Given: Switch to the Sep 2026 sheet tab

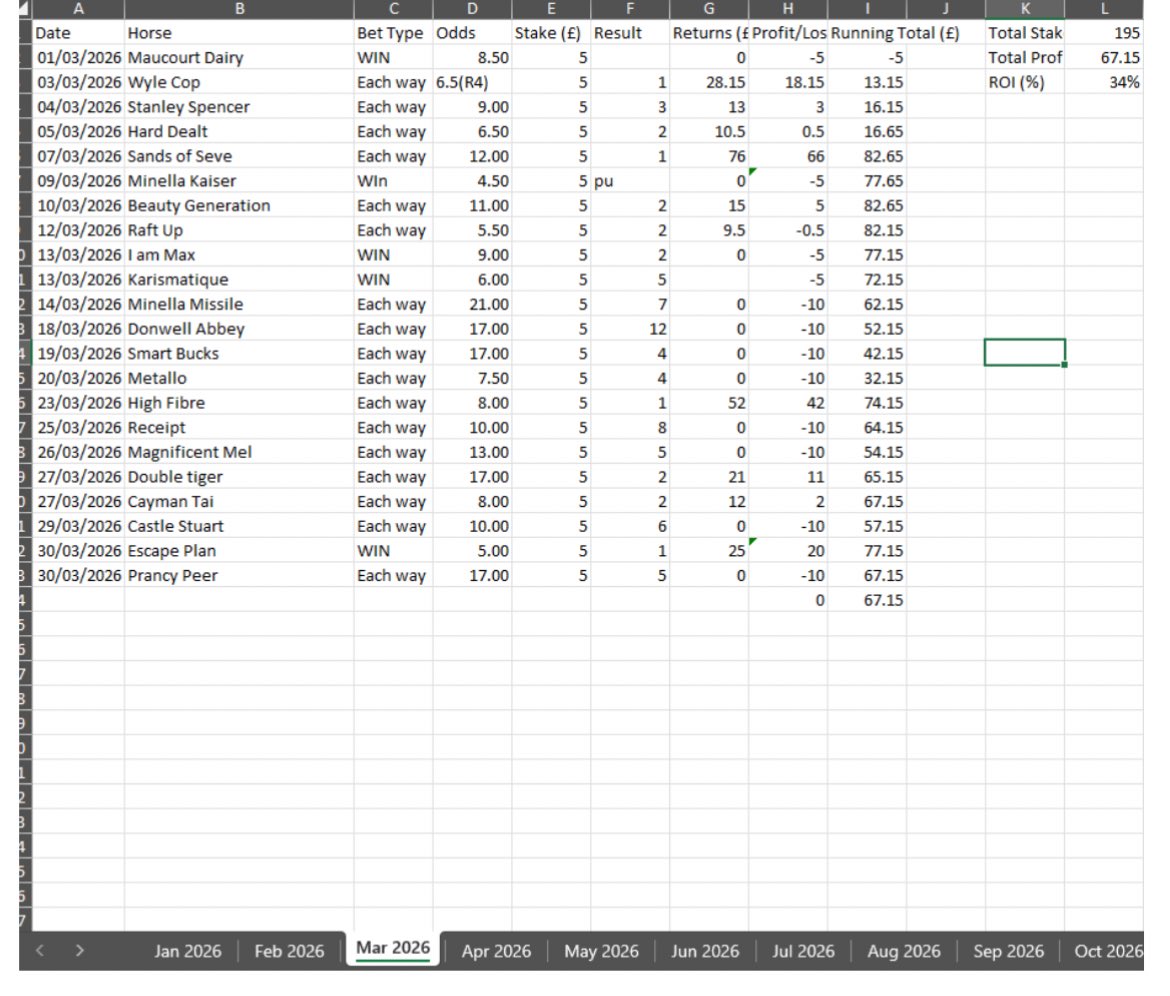Looking at the screenshot, I should tap(1008, 951).
